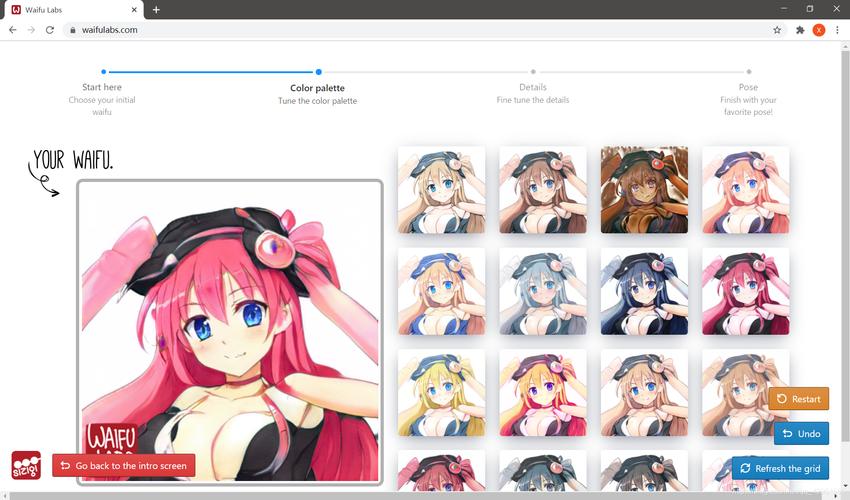Select the Waifu Labs browser tab
Image resolution: width=850 pixels, height=500 pixels.
(x=74, y=10)
